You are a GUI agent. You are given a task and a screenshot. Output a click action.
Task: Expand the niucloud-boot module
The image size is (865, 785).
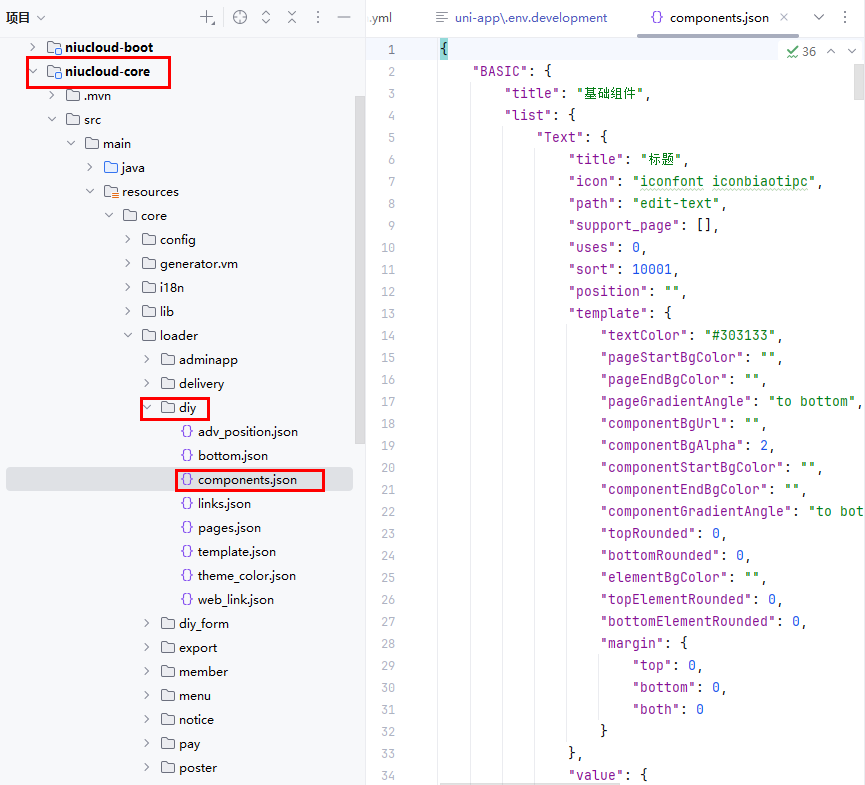(33, 47)
